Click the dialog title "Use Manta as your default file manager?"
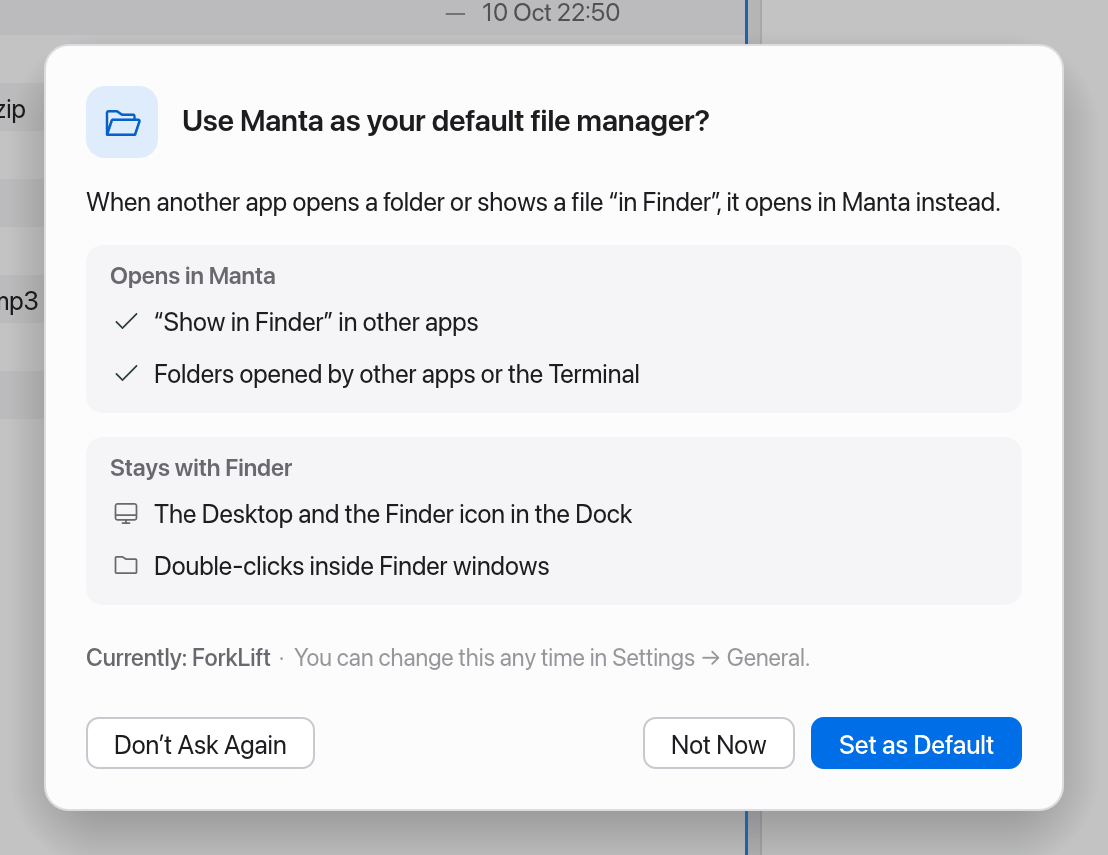The height and width of the screenshot is (855, 1108). click(x=446, y=122)
